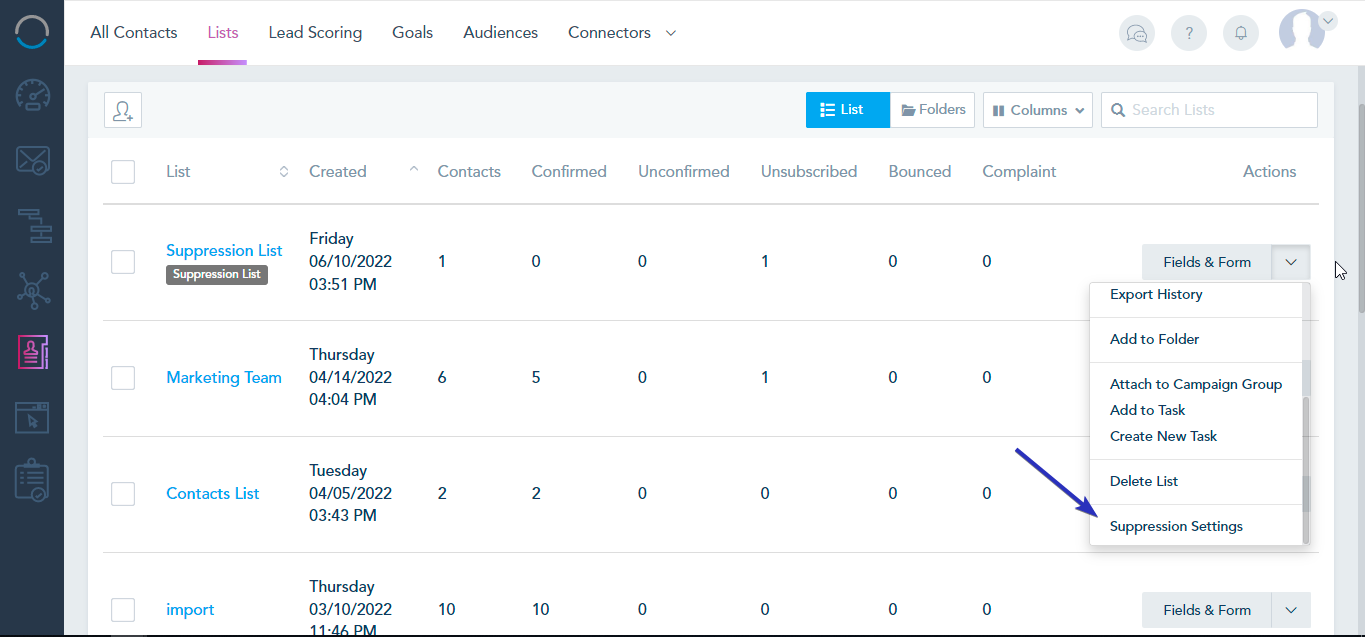Click the help question mark icon
The height and width of the screenshot is (637, 1365).
point(1189,33)
